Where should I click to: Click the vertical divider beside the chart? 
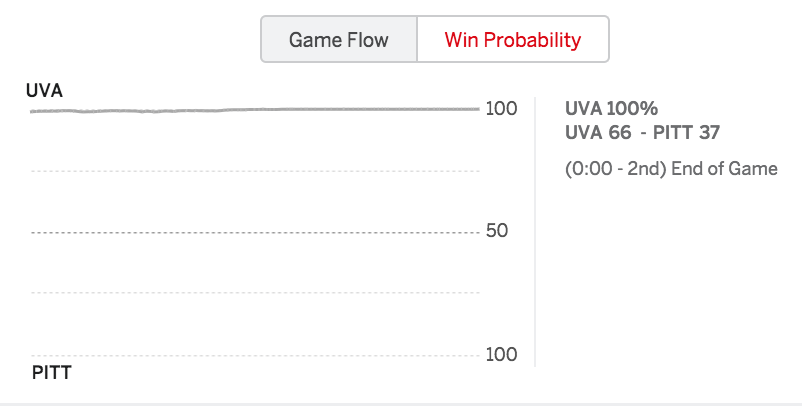click(x=535, y=232)
